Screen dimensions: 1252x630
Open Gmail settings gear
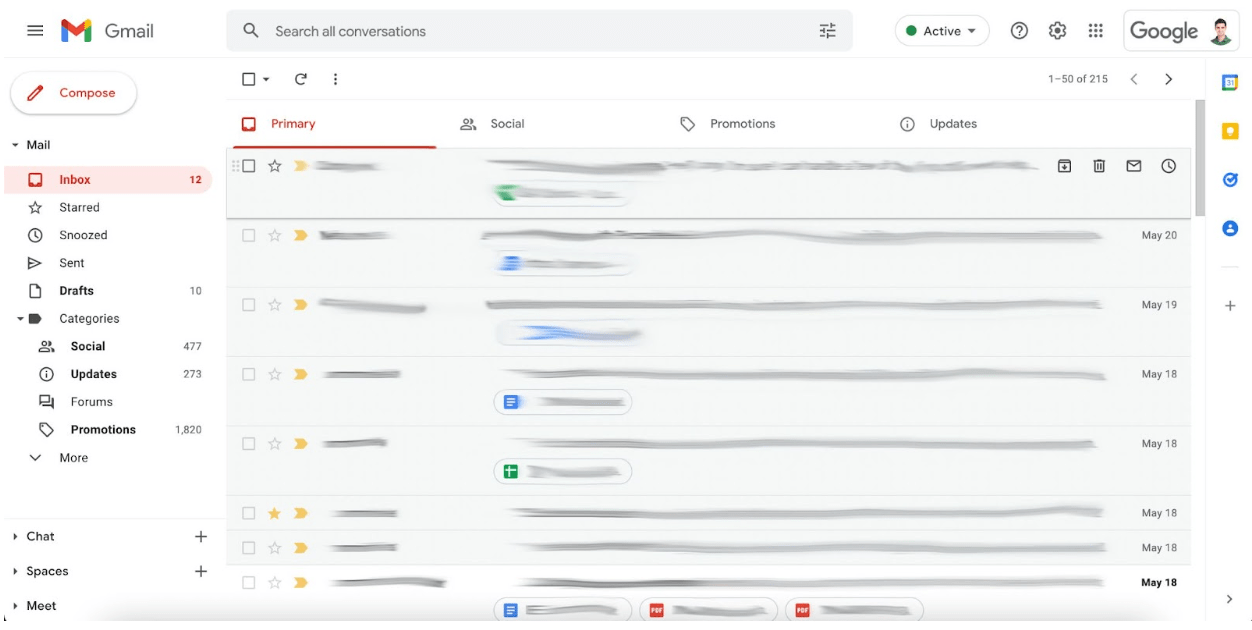tap(1057, 30)
